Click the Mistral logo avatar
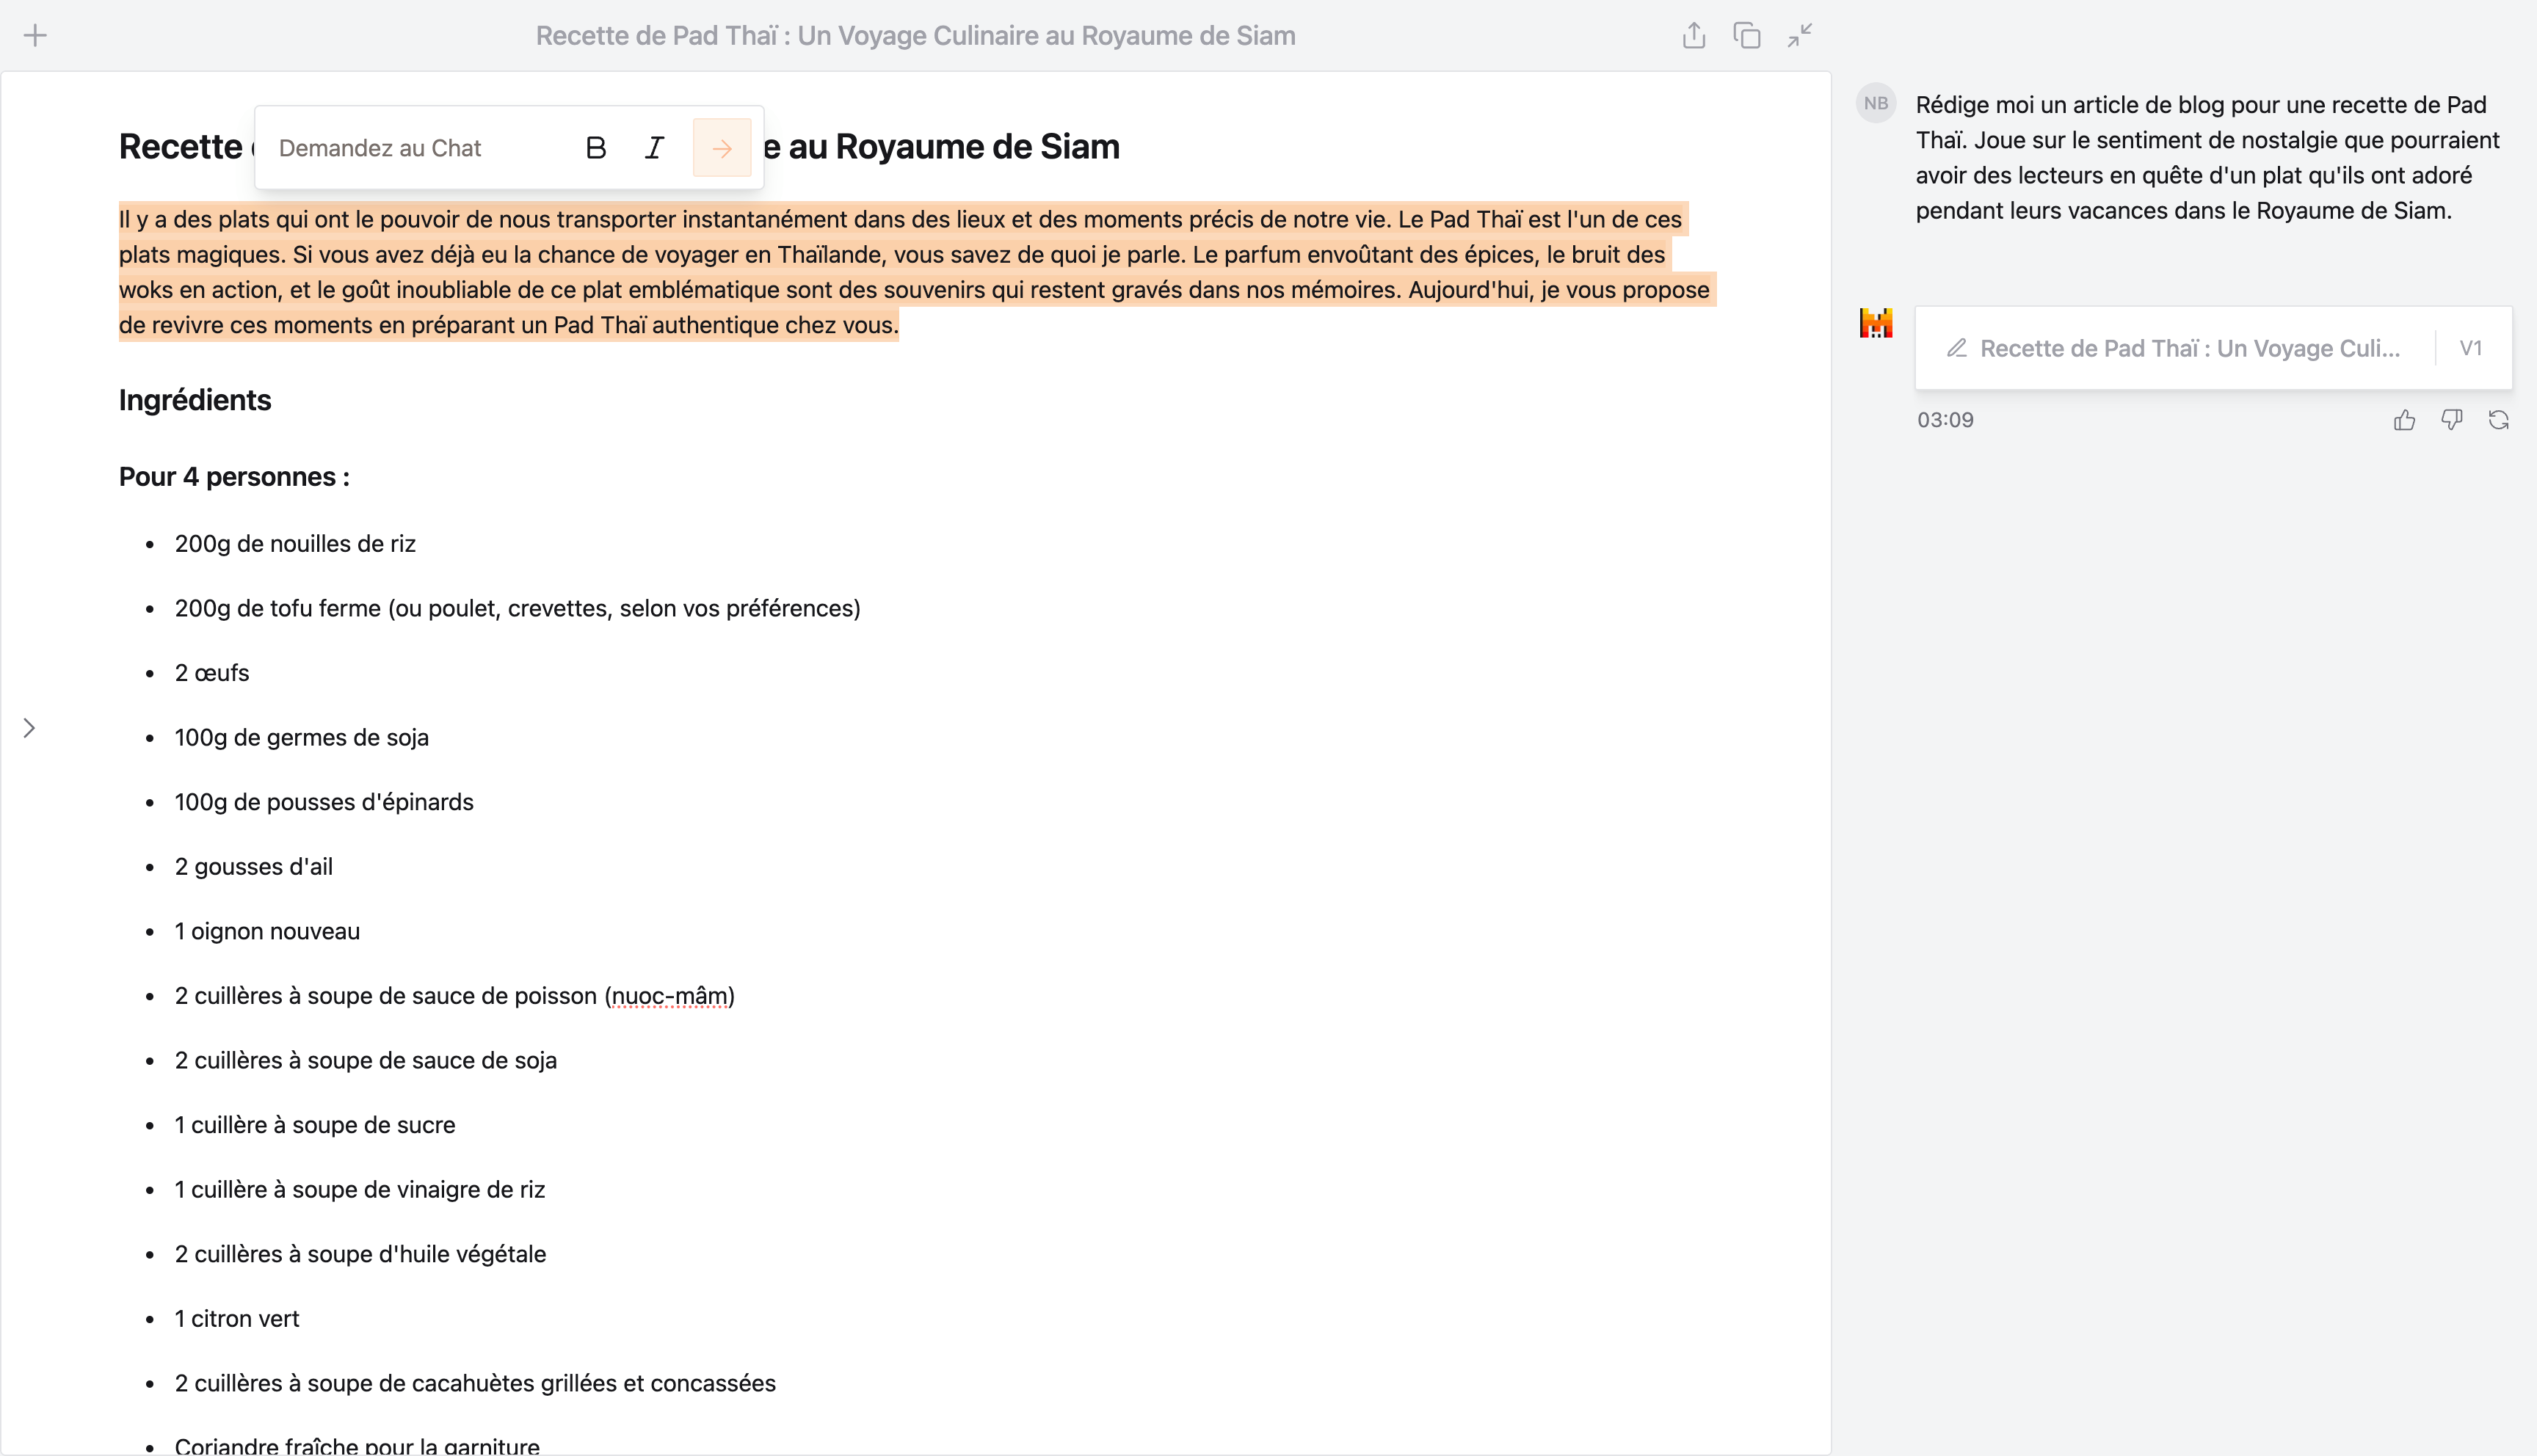The image size is (2537, 1456). pos(1875,322)
